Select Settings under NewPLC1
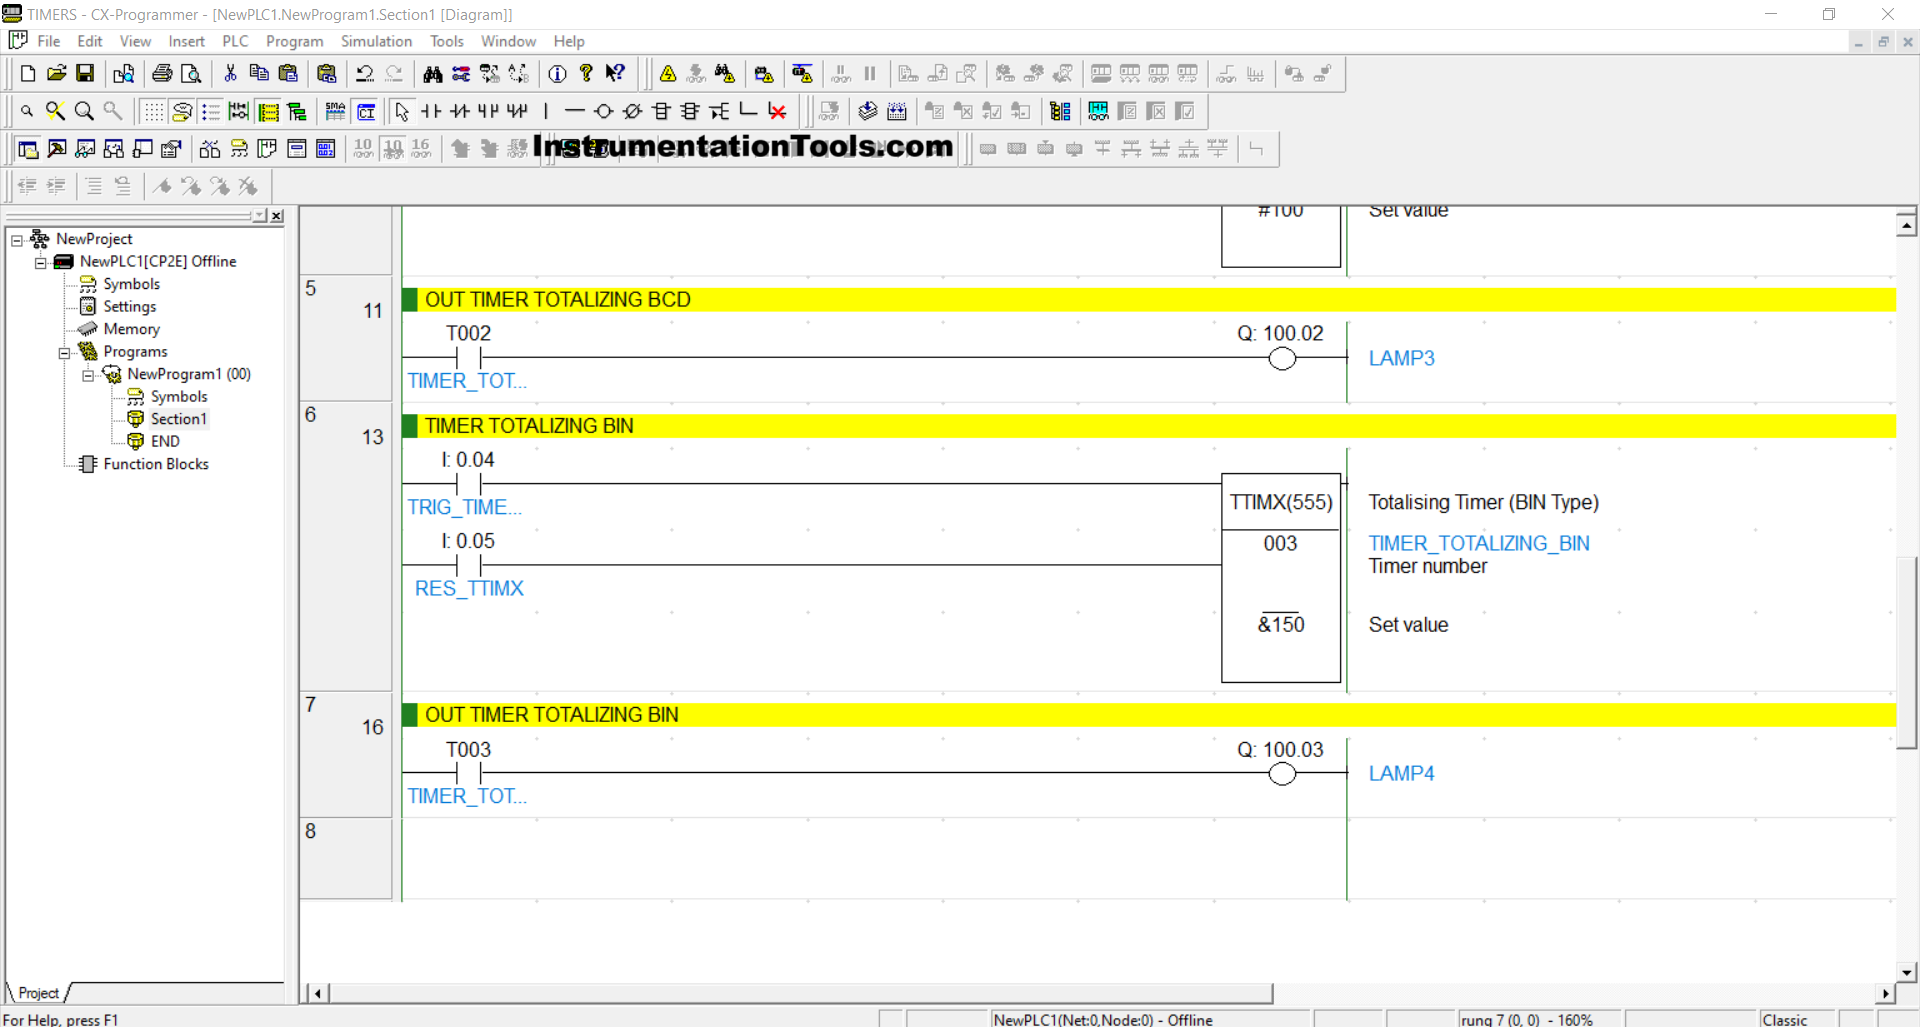 click(x=129, y=307)
